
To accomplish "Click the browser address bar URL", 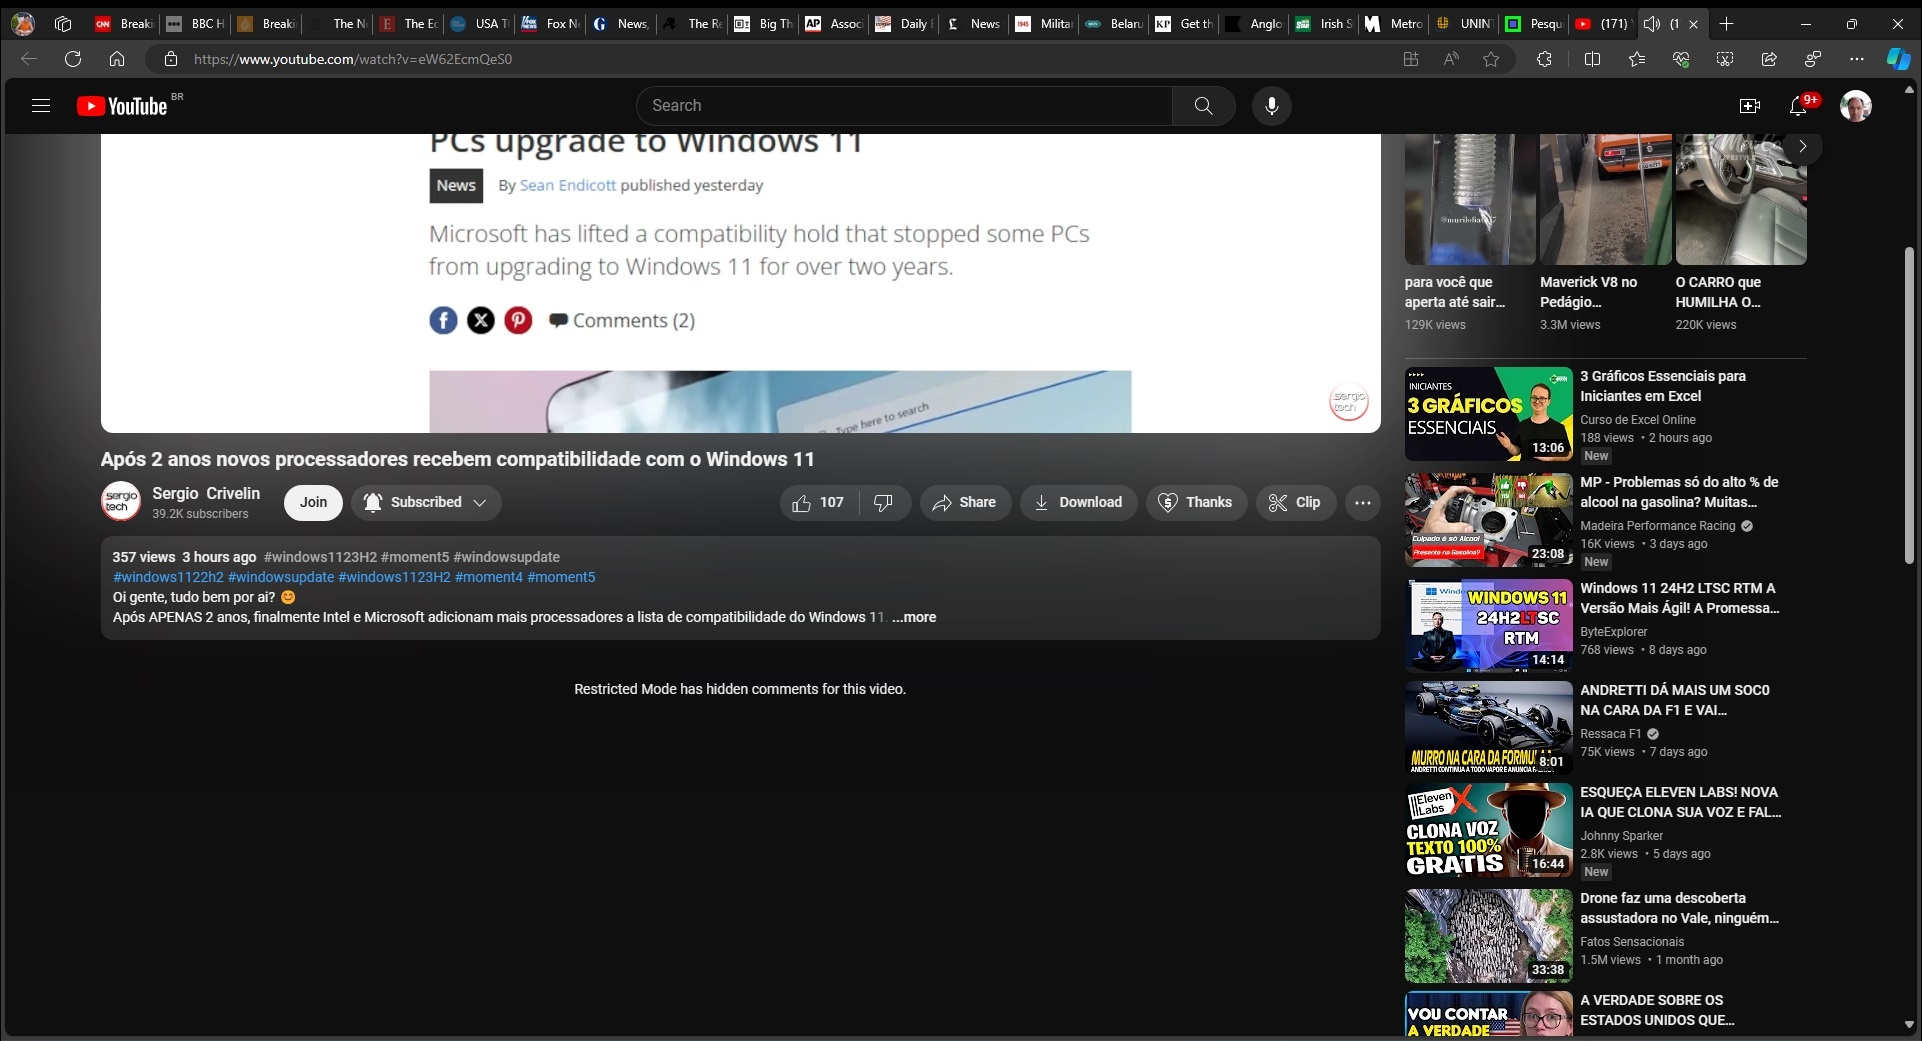I will coord(353,59).
